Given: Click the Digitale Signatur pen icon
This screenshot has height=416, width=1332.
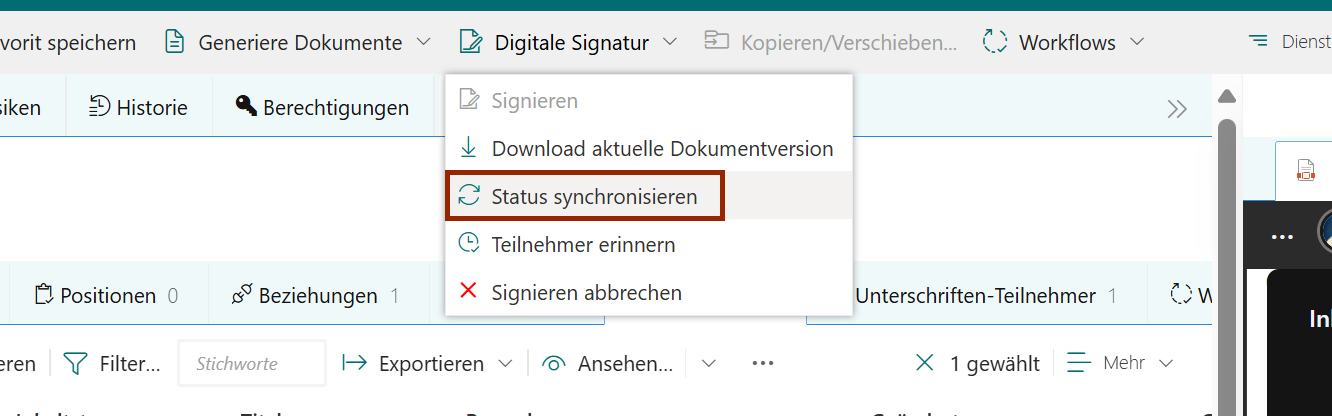Looking at the screenshot, I should [x=470, y=42].
